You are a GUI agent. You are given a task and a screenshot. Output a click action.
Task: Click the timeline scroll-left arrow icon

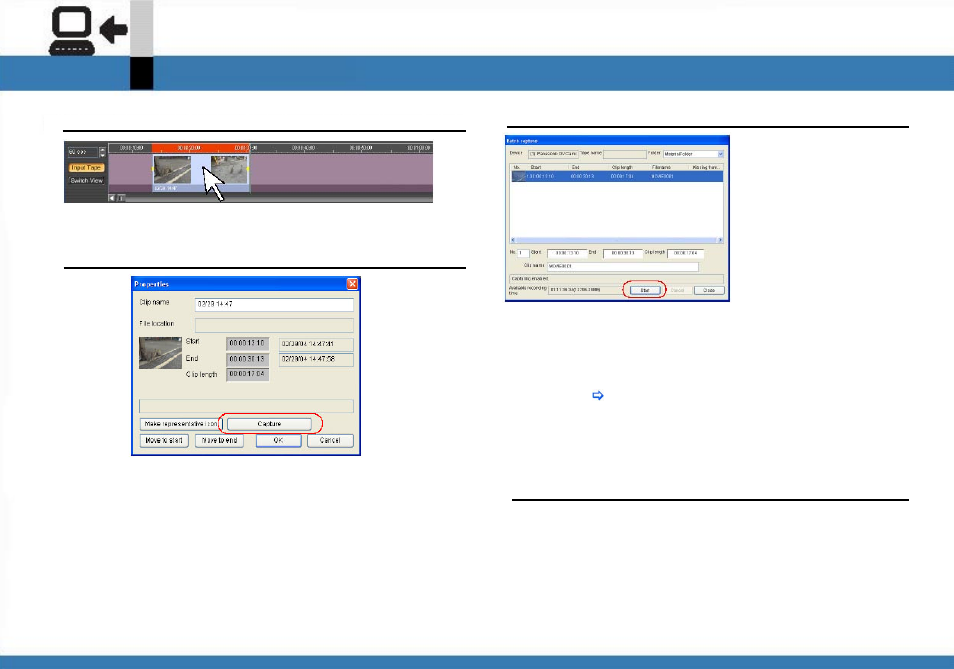(x=112, y=198)
